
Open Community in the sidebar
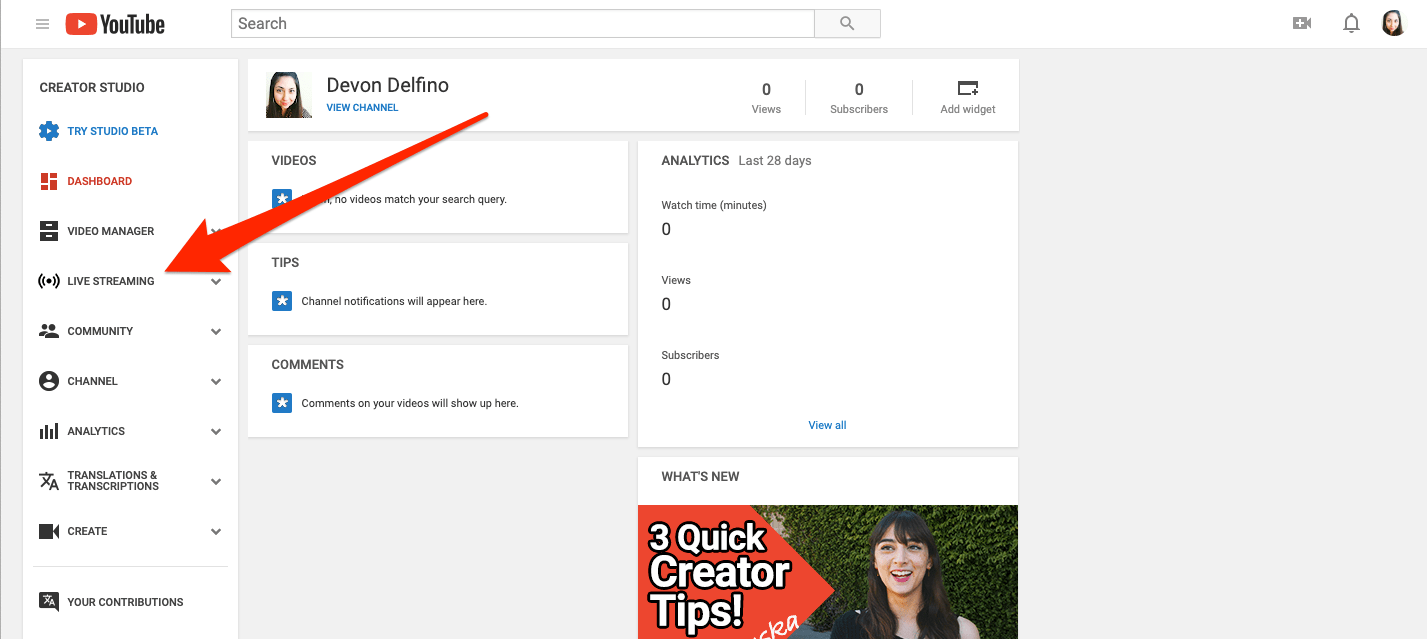coord(100,331)
